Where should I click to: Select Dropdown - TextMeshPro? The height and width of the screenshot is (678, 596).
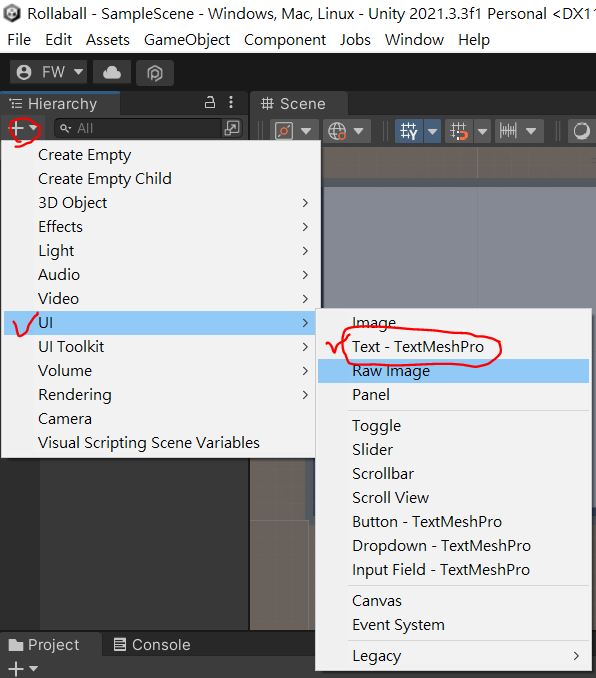(453, 546)
